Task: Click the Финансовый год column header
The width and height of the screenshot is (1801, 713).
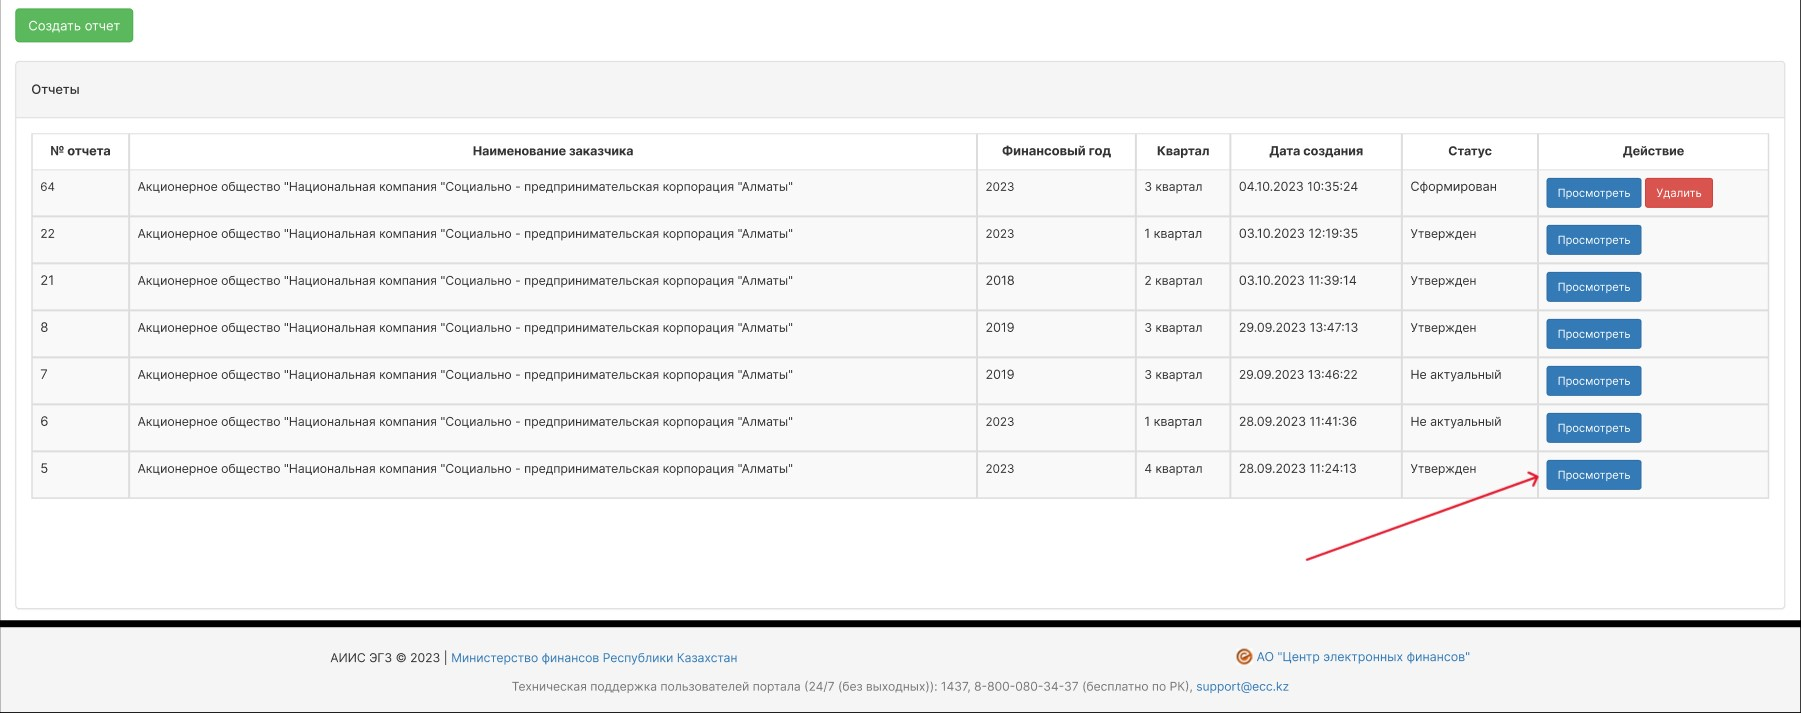Action: pos(1056,151)
